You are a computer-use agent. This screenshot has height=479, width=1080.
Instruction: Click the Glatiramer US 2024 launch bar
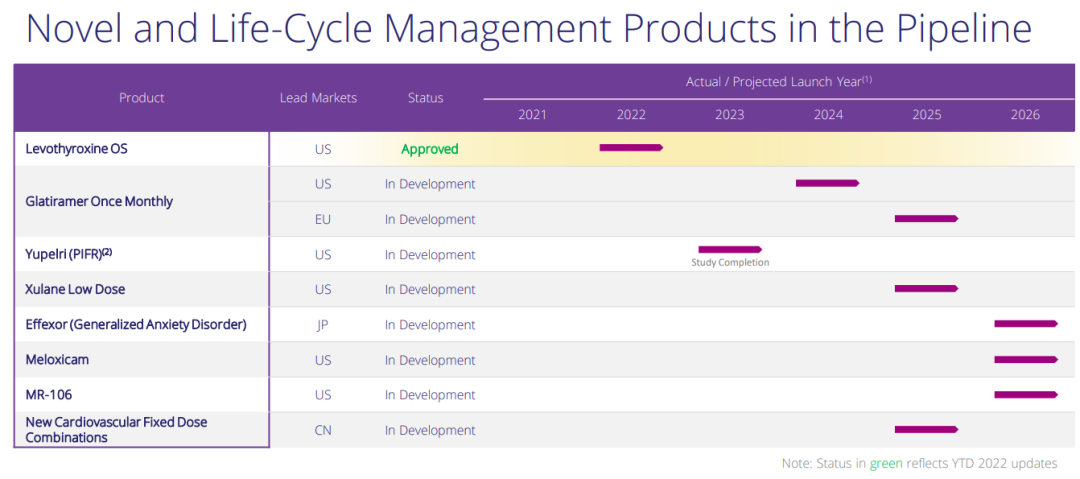pyautogui.click(x=827, y=183)
